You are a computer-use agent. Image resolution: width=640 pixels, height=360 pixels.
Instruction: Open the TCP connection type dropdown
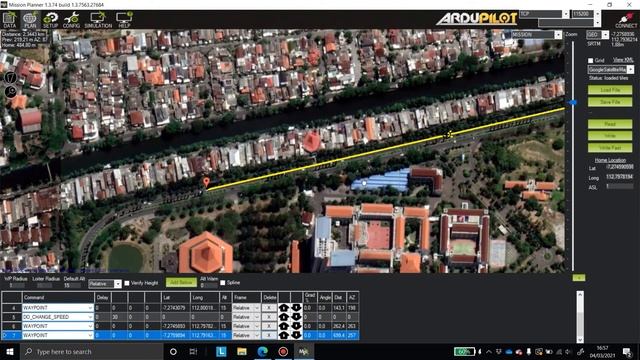[565, 14]
